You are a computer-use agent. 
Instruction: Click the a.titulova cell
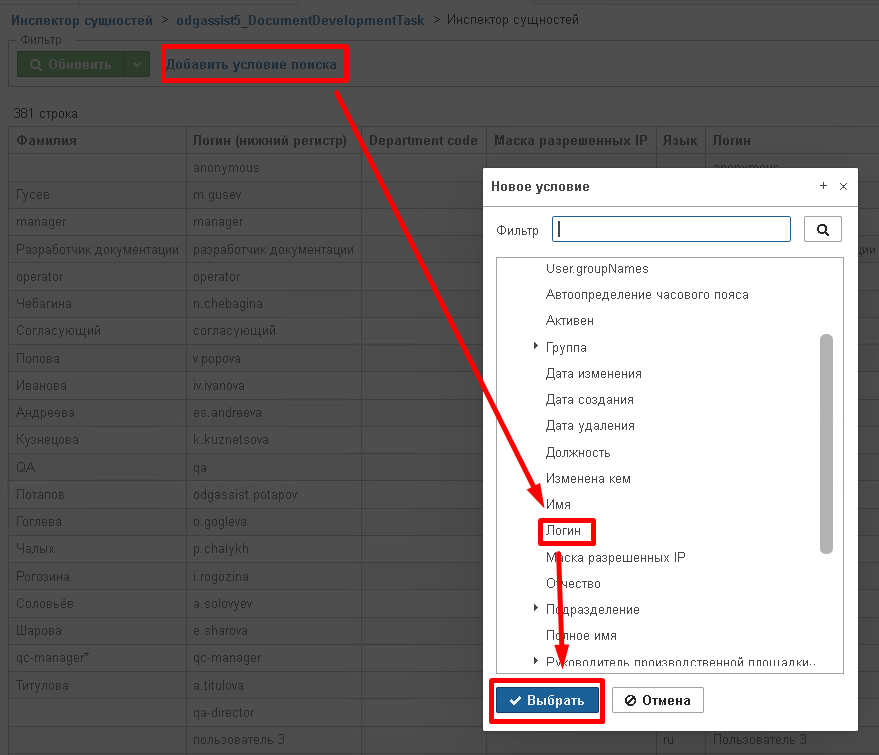coord(274,685)
